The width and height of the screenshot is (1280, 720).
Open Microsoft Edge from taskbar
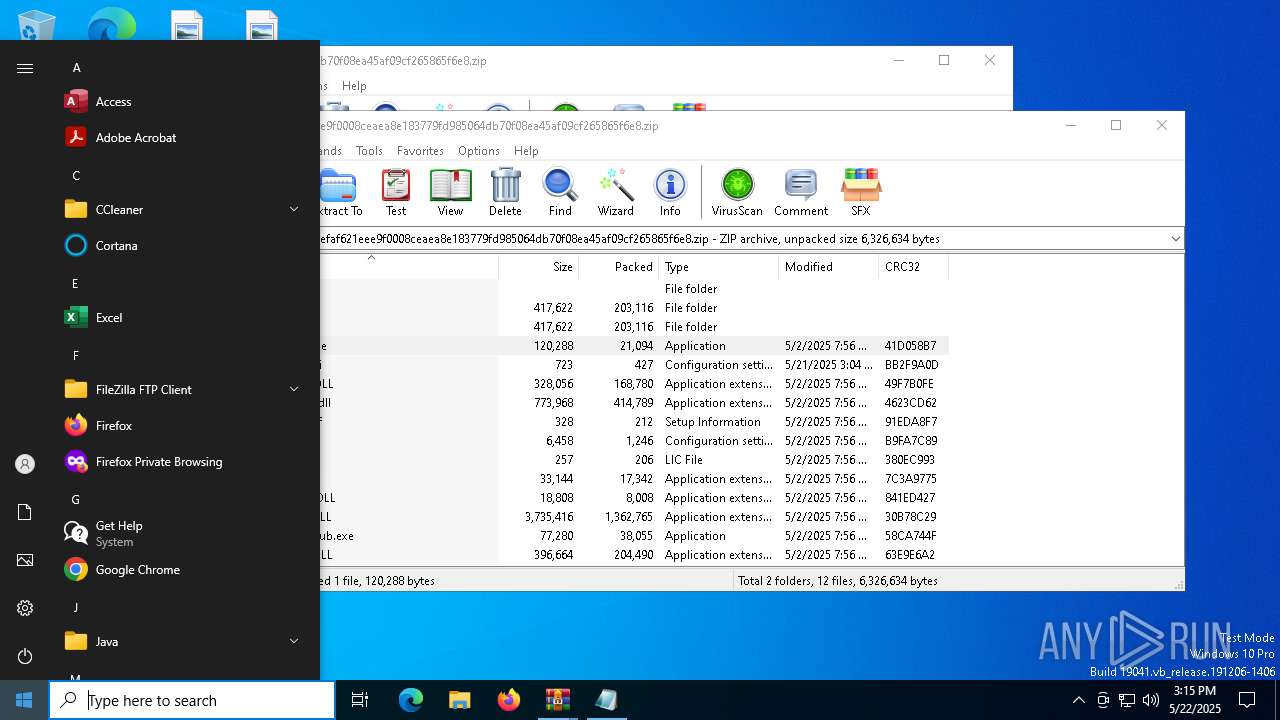coord(411,700)
